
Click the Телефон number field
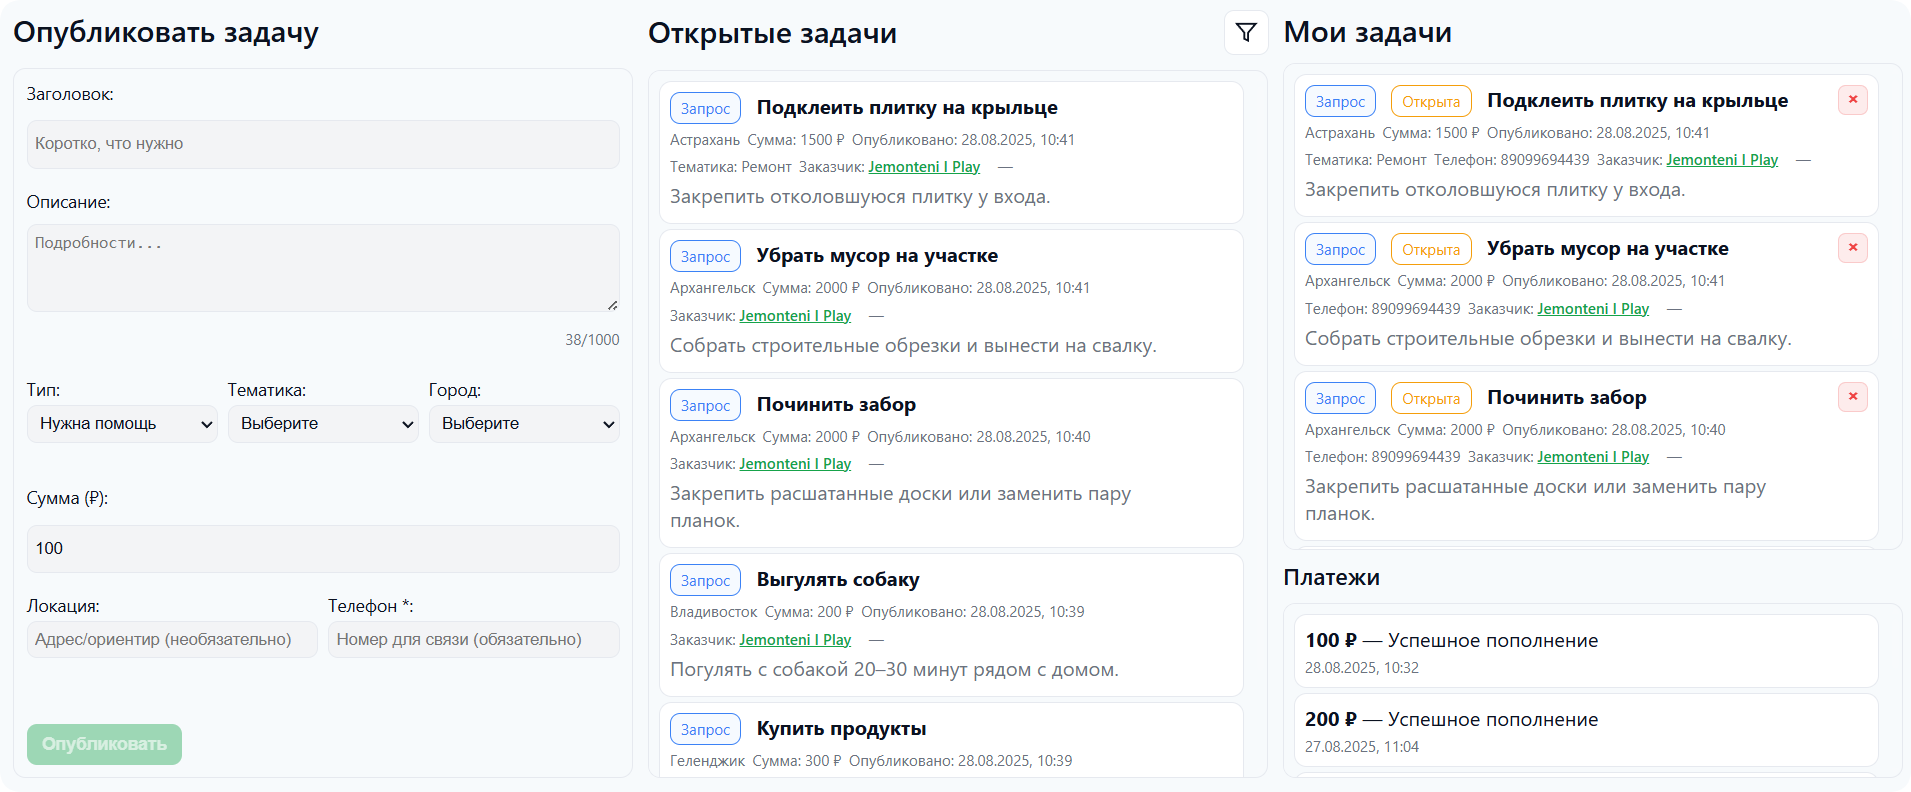473,640
